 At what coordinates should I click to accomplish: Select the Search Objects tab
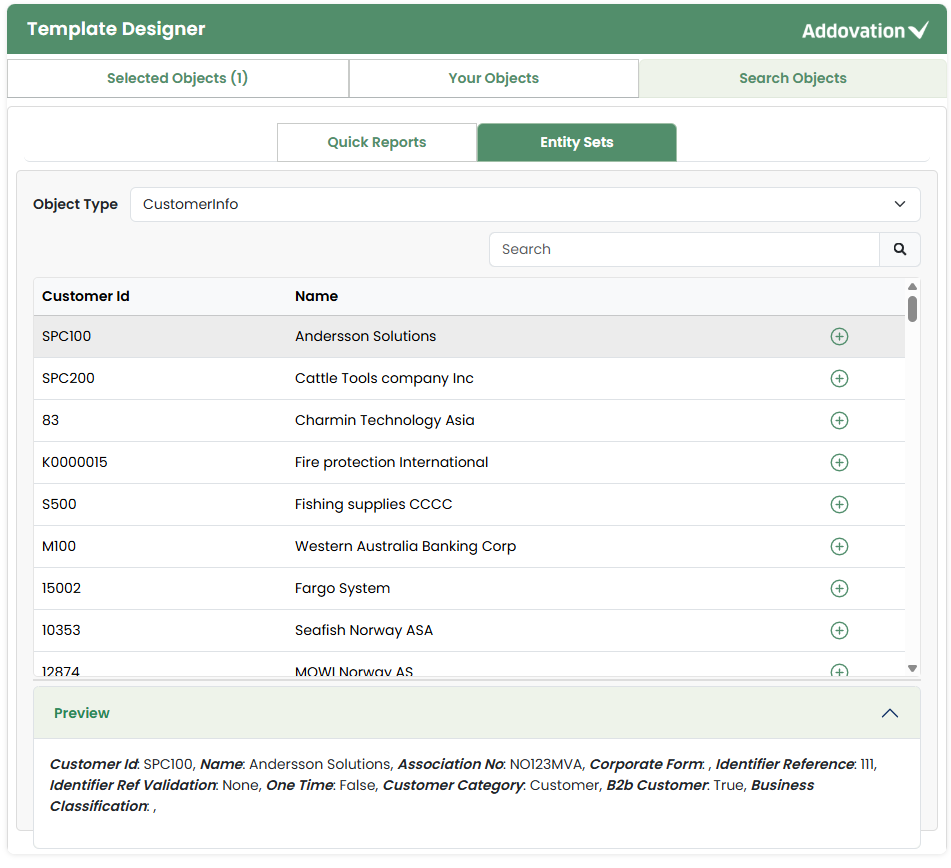(792, 78)
